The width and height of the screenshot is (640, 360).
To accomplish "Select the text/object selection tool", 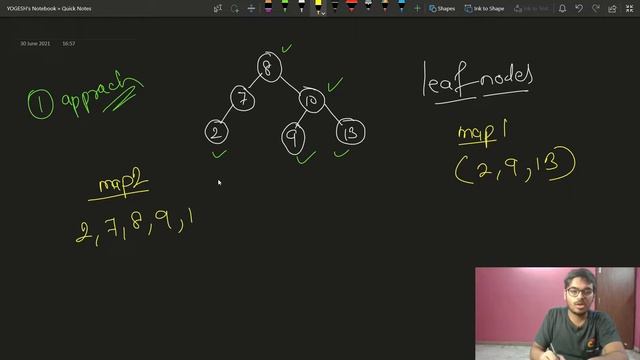I will [218, 8].
